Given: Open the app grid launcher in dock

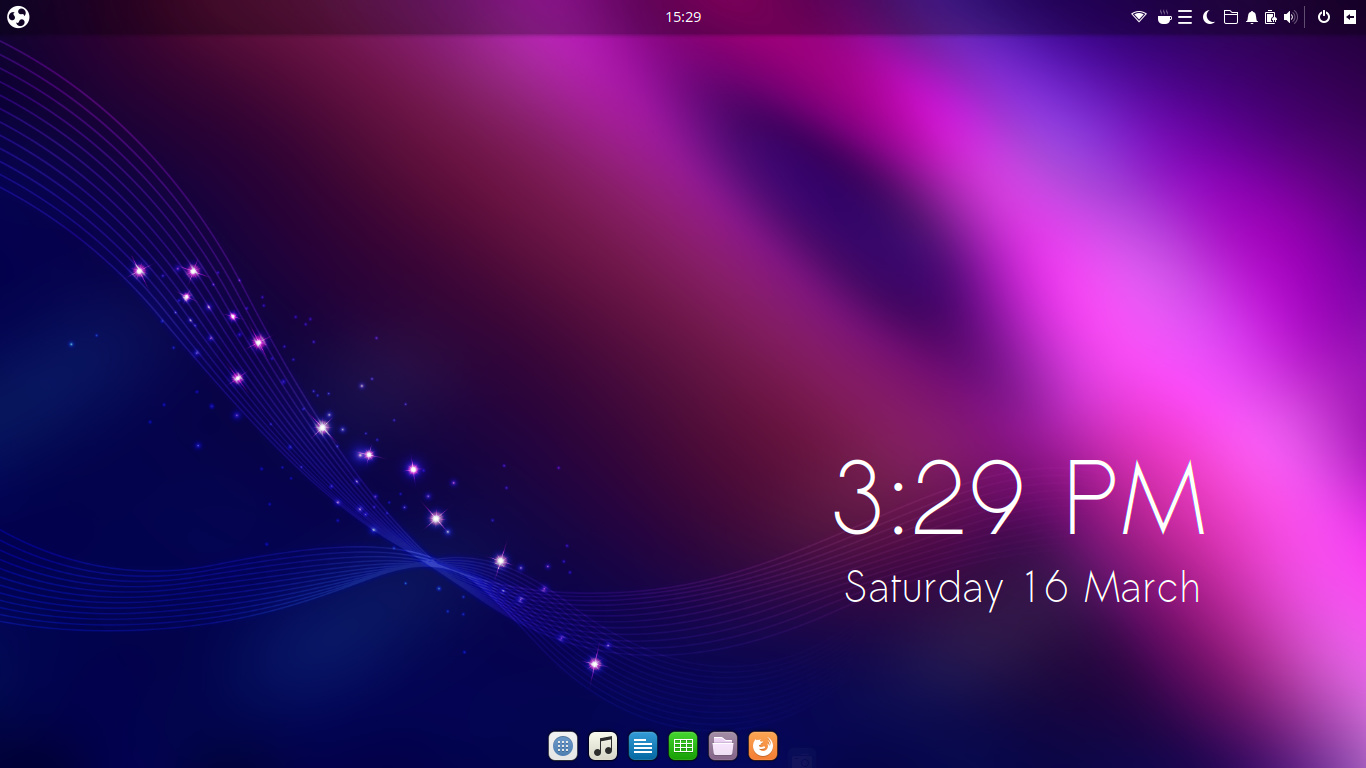Looking at the screenshot, I should [x=563, y=746].
